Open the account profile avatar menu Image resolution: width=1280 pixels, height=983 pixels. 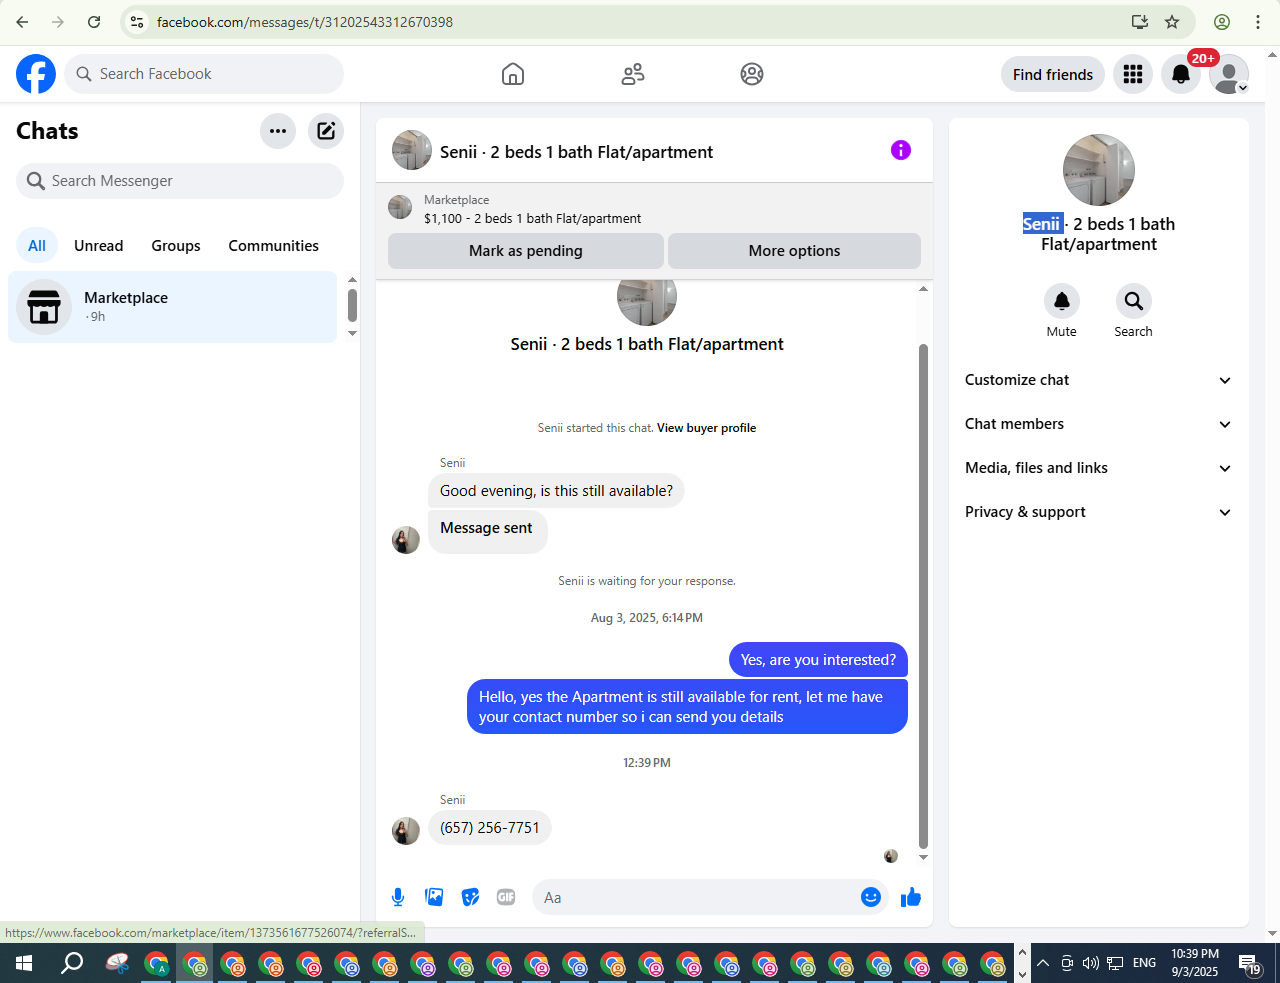(1229, 74)
